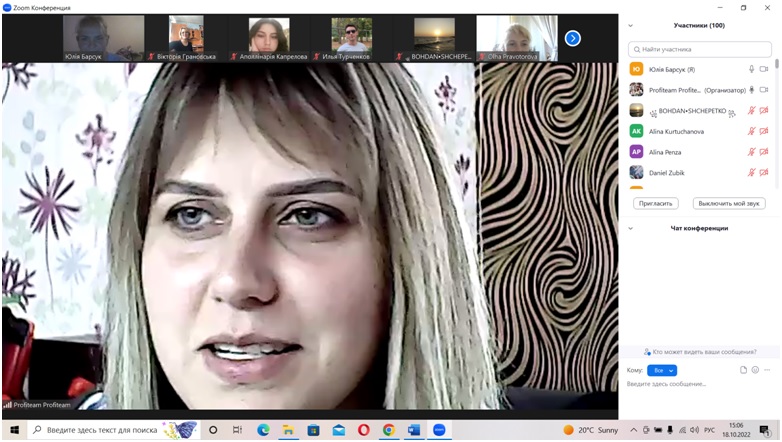782x442 pixels.
Task: Select Илья Турченков video thumbnail
Action: (x=351, y=38)
